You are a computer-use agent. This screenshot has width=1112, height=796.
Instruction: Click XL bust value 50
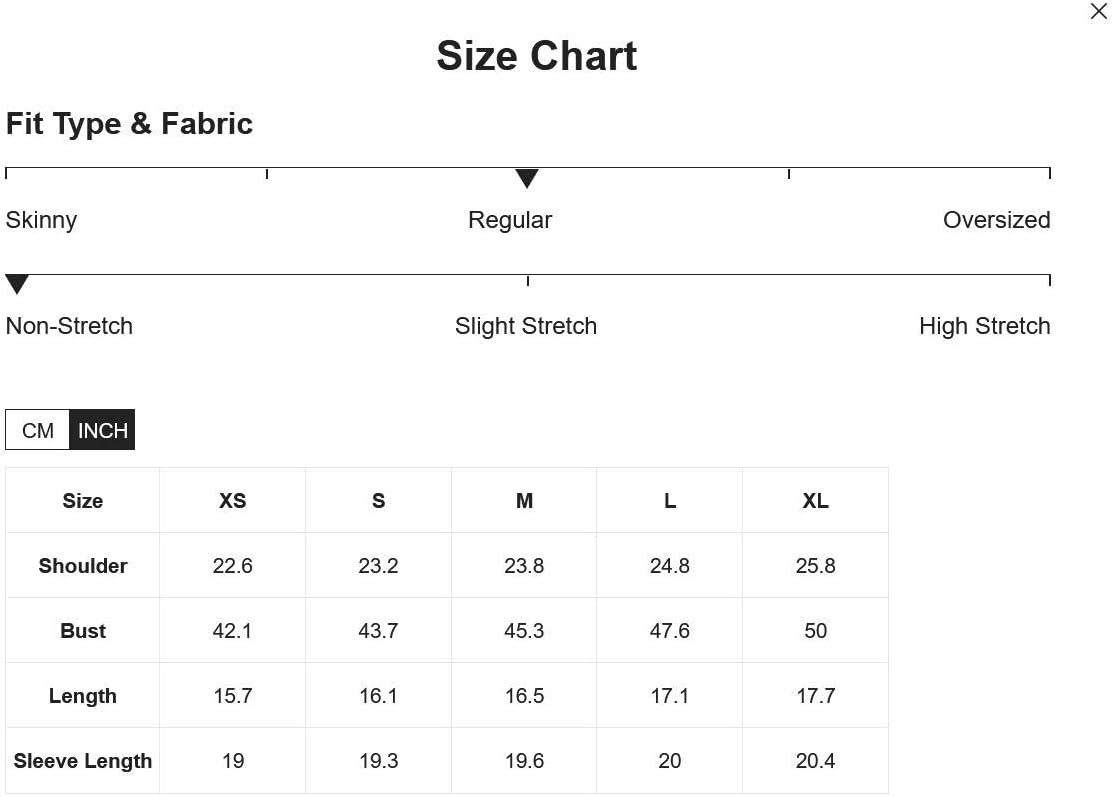click(x=816, y=631)
